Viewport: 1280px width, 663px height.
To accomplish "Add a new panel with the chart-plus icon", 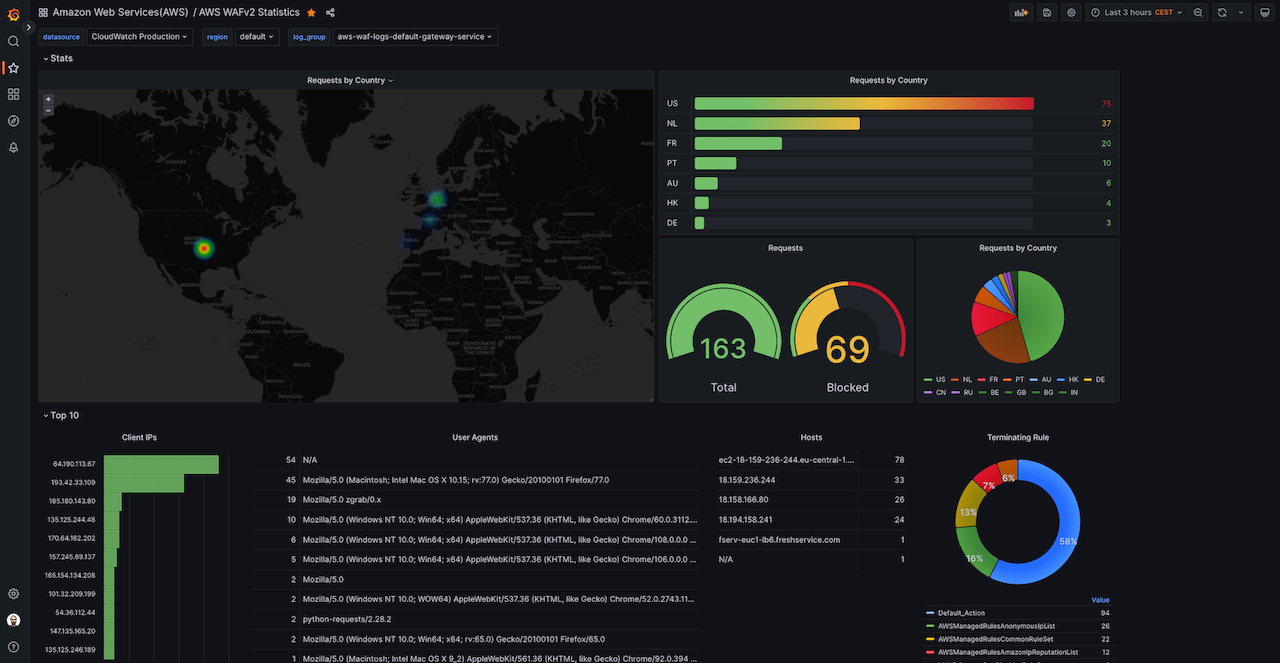I will (x=1021, y=12).
